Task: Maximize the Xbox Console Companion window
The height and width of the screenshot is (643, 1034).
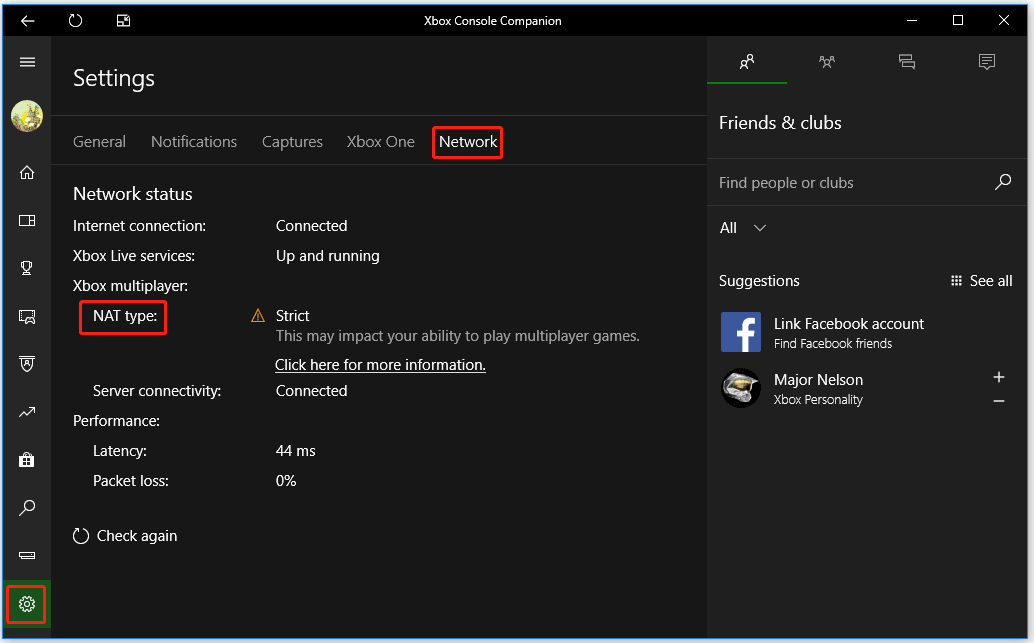Action: (958, 21)
